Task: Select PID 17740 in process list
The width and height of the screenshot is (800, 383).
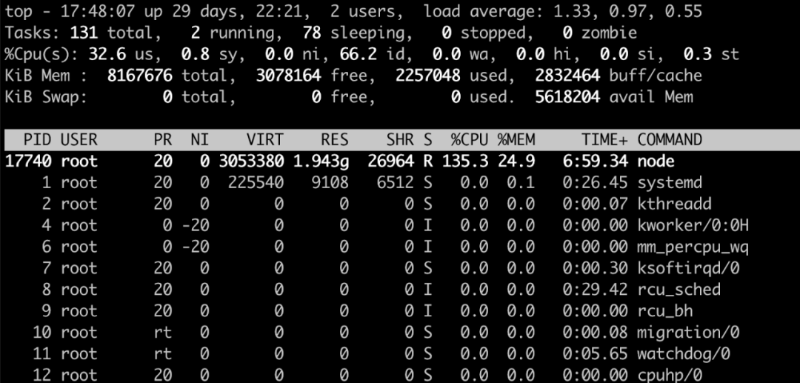Action: tap(28, 161)
